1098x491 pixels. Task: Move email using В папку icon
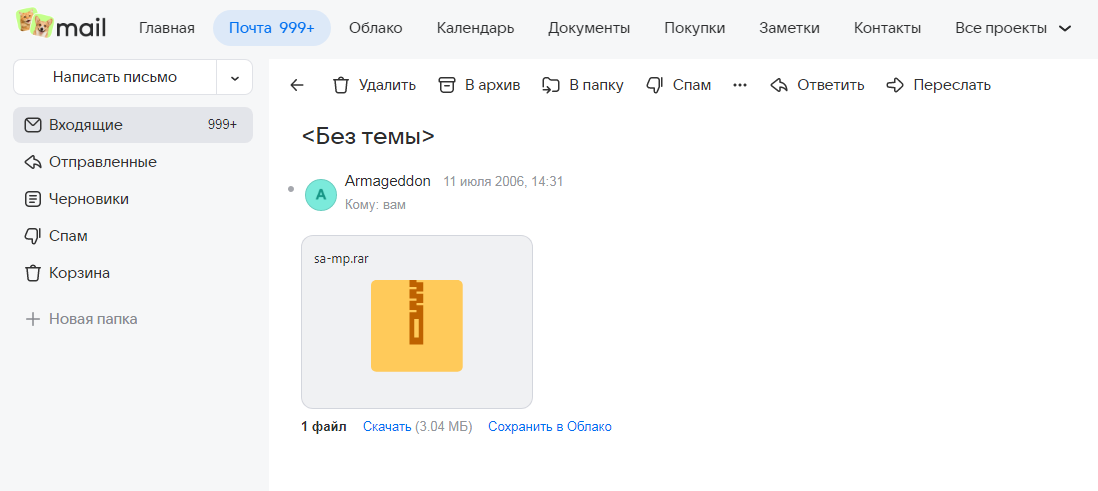point(551,85)
